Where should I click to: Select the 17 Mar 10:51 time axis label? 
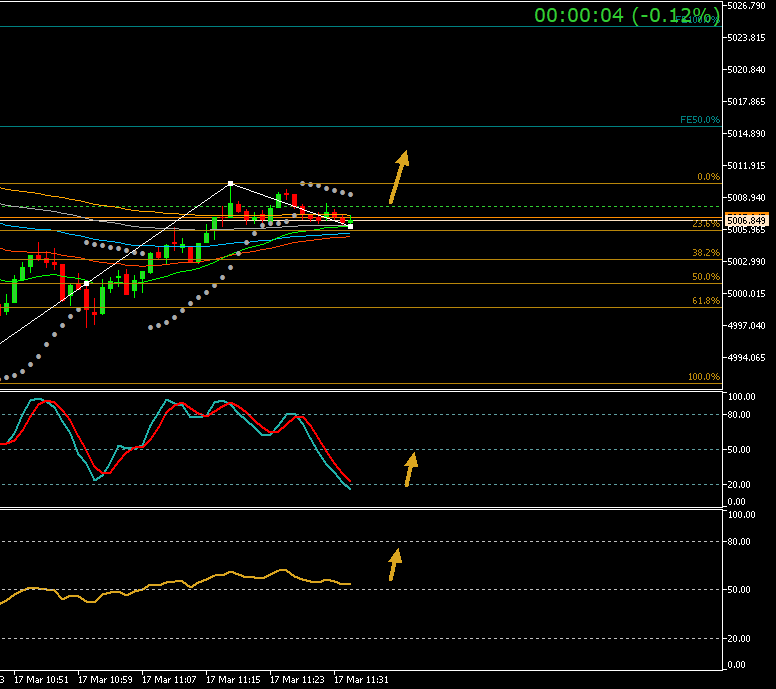coord(43,679)
